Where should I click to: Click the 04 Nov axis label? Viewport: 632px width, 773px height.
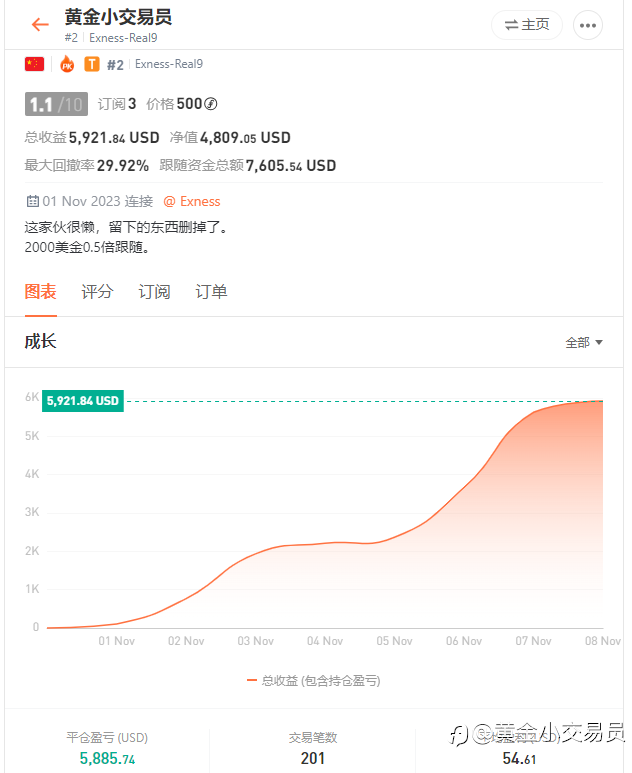pyautogui.click(x=325, y=641)
